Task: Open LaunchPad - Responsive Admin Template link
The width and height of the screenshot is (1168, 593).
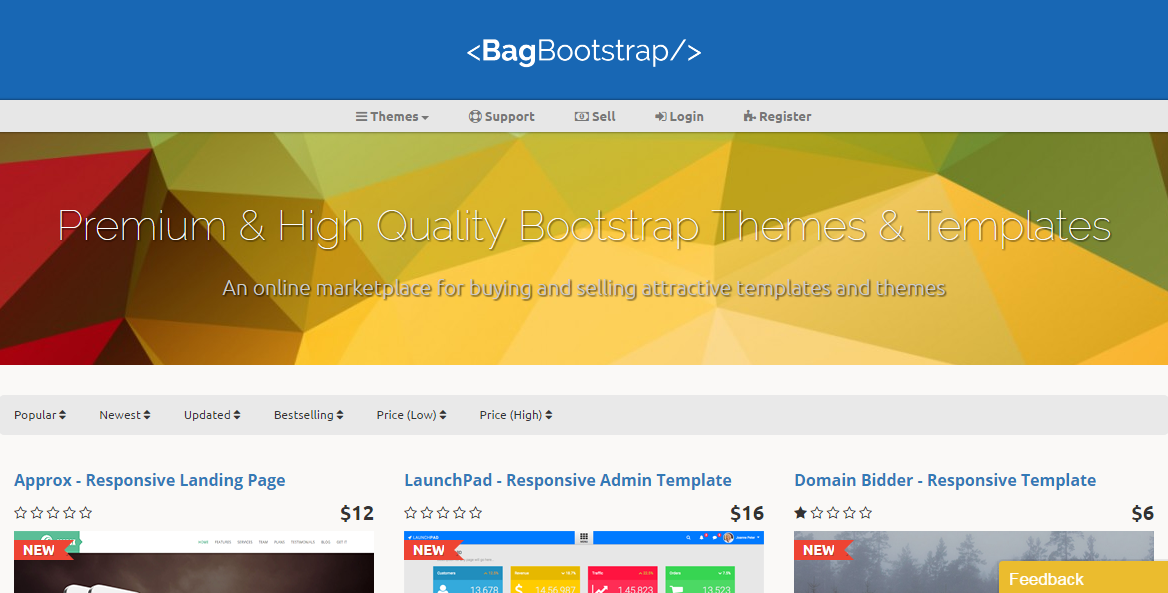Action: click(x=568, y=480)
